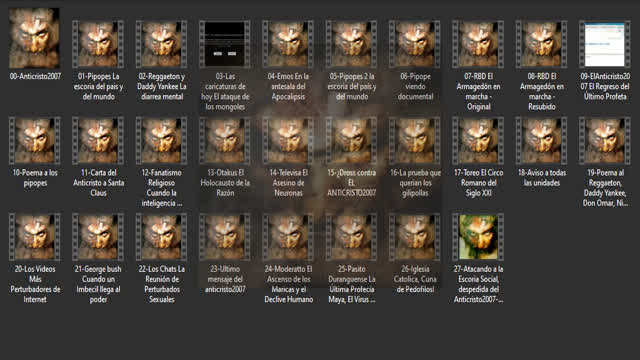This screenshot has width=640, height=360.
Task: Open video icon 21-George bush
Action: (x=98, y=237)
